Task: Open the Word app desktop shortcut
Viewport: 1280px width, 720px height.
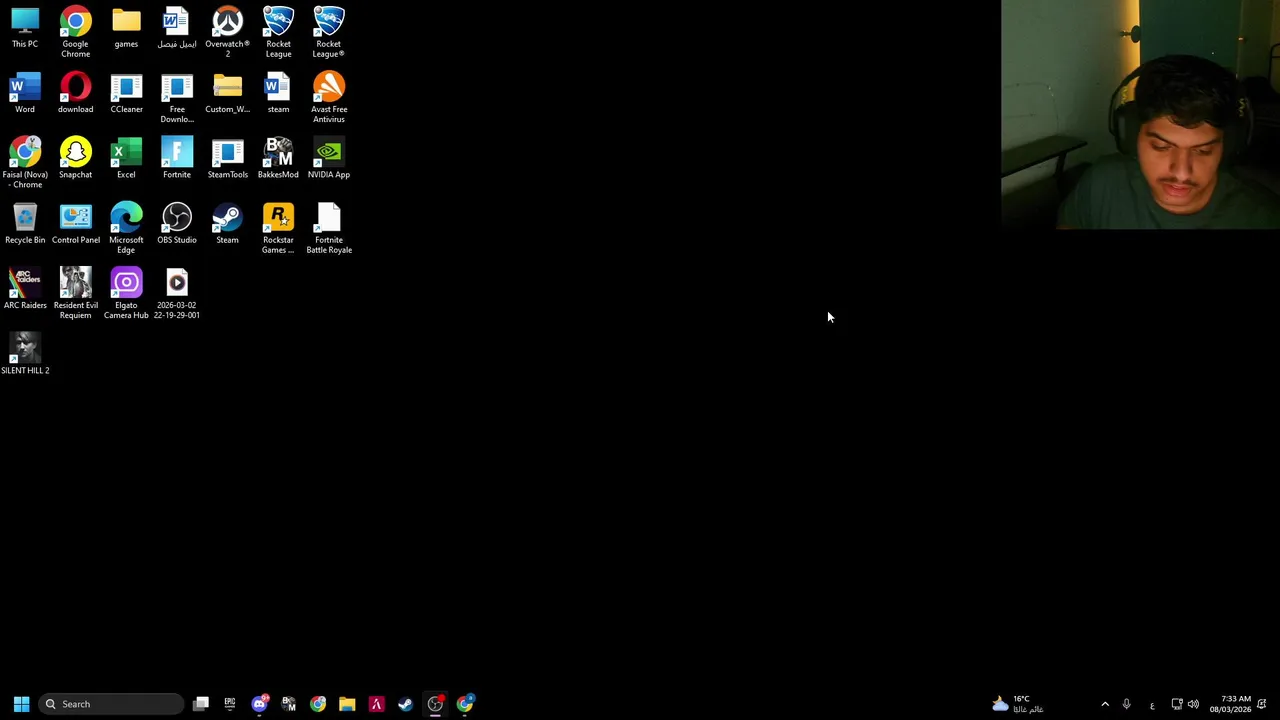Action: coord(25,93)
